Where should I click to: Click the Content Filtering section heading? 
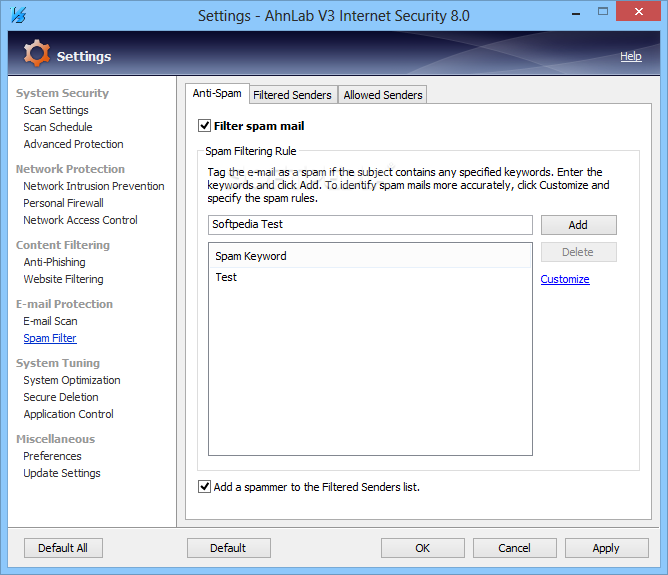63,245
